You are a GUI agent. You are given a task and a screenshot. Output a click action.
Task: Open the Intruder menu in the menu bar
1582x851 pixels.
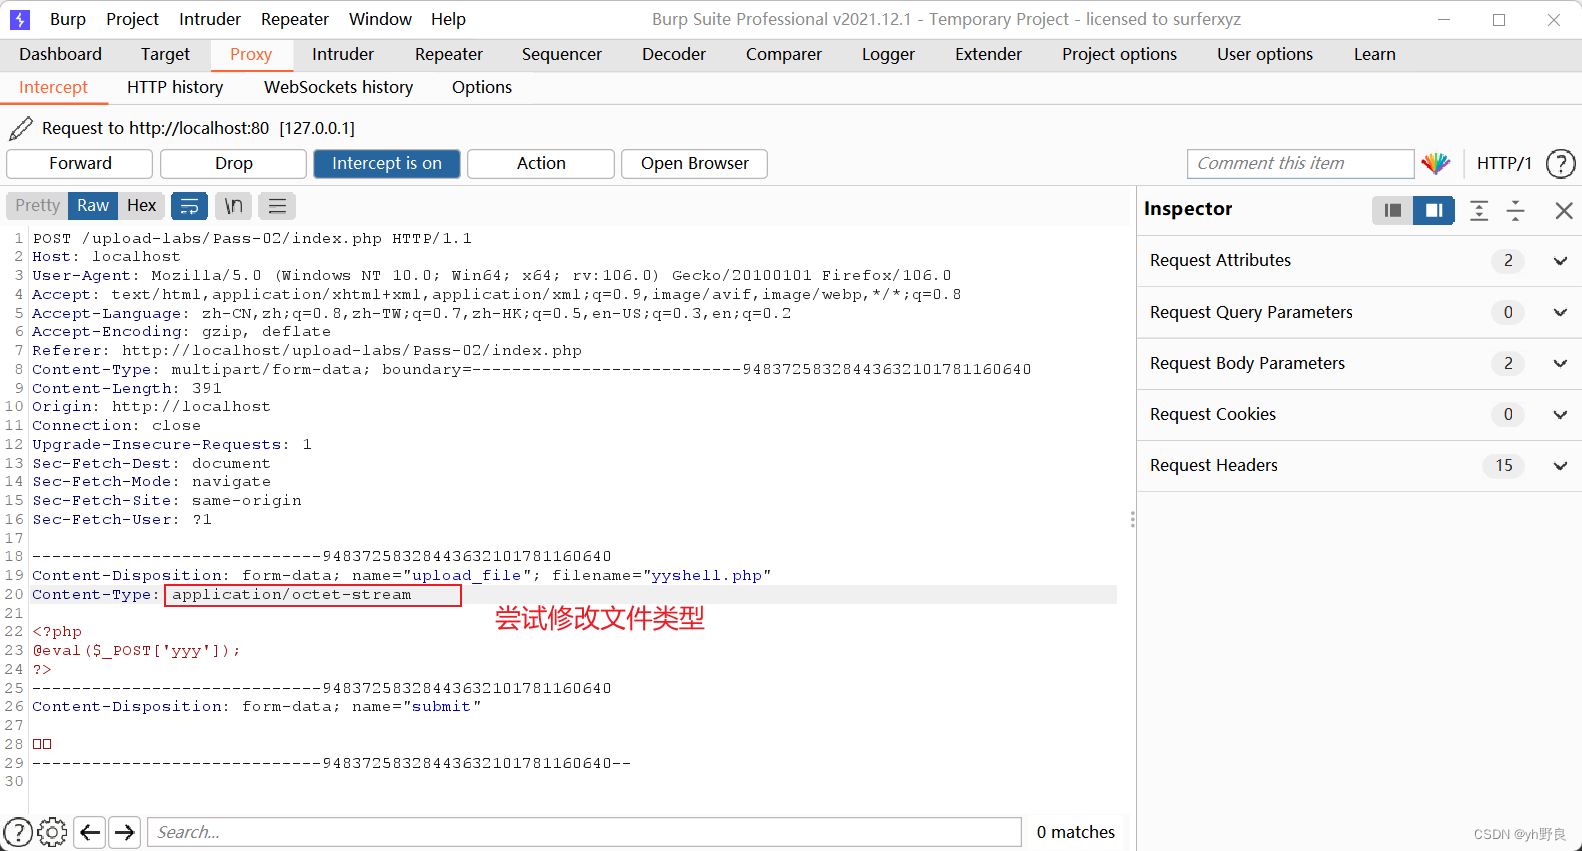[x=210, y=19]
